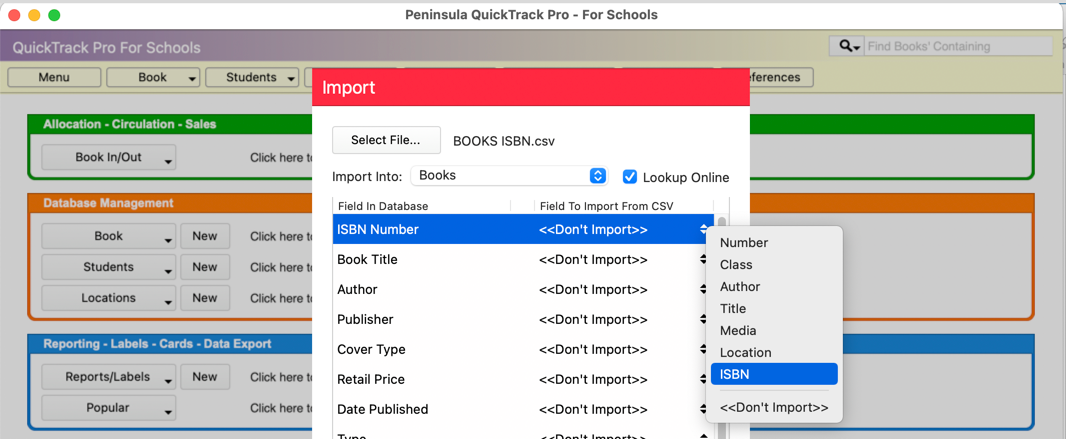Screen dimensions: 1066x439
Task: Choose ISBN from the popup menu
Action: point(774,374)
